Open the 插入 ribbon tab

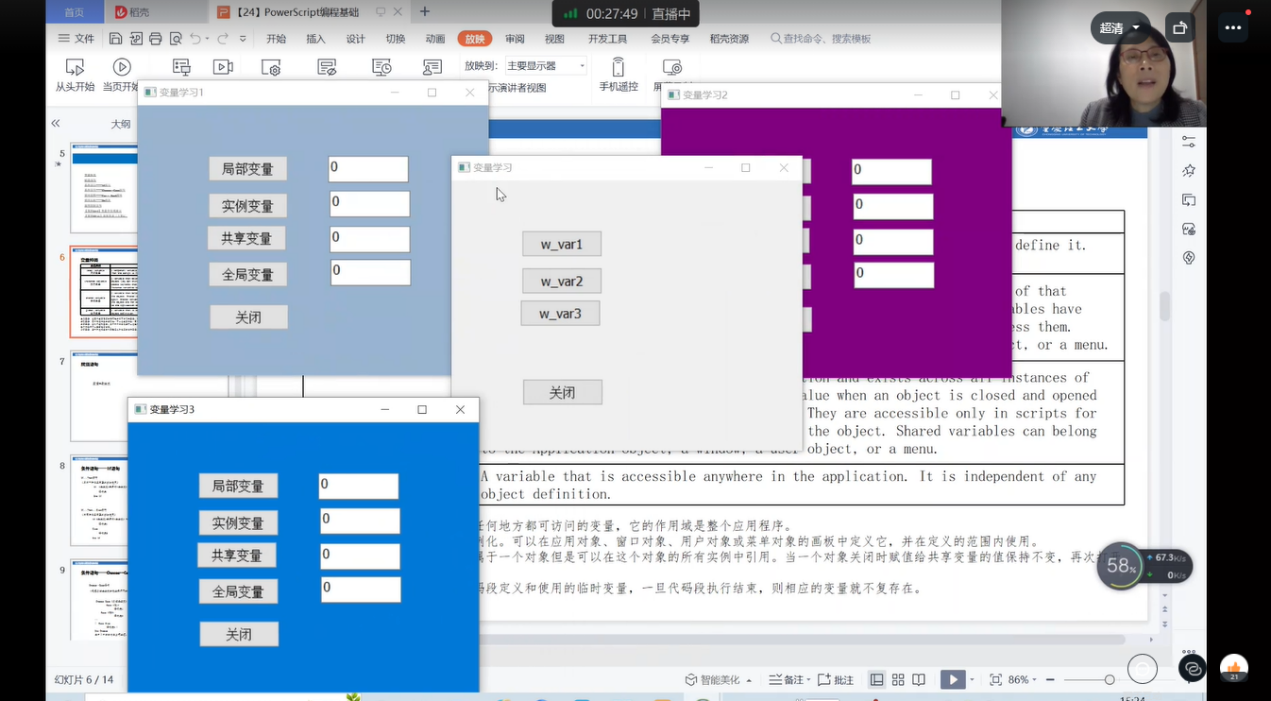315,39
